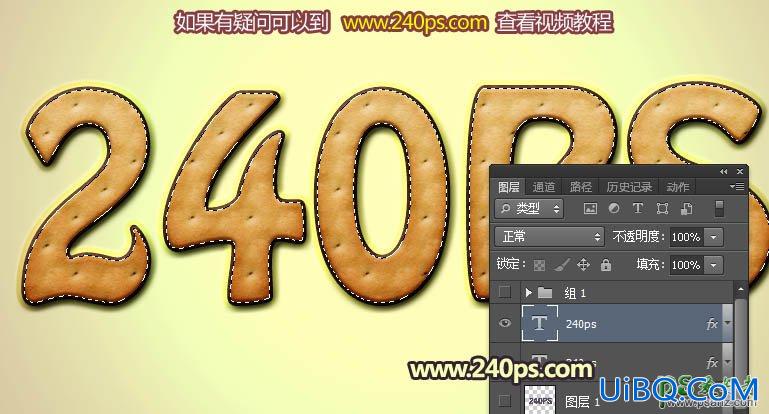Select the 240ps layer name
This screenshot has width=769, height=414.
(581, 324)
